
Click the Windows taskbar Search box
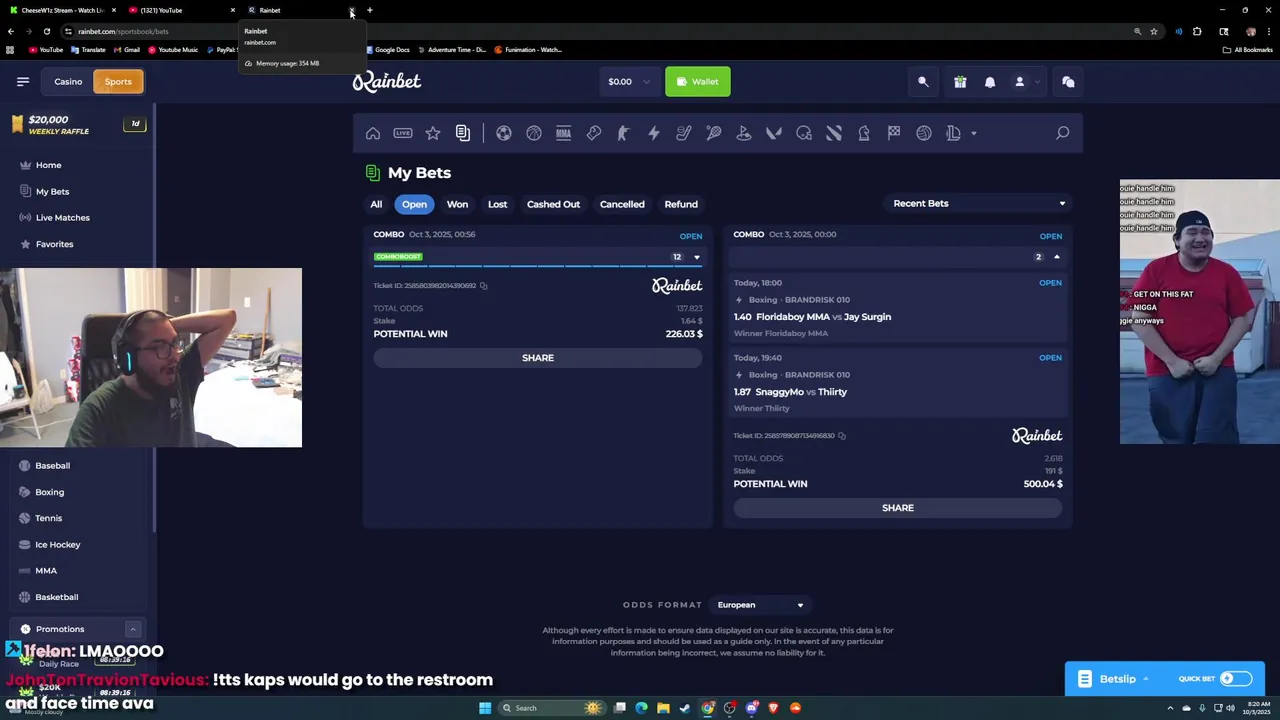552,708
